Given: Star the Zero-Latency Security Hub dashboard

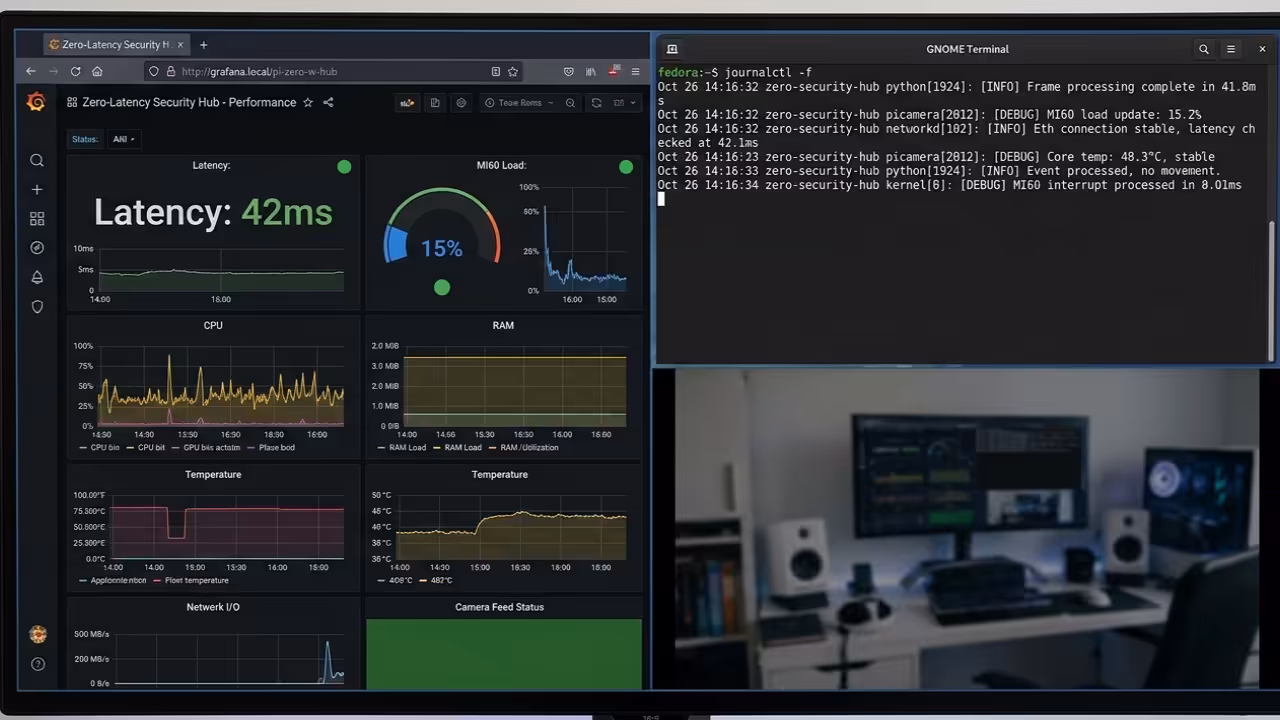Looking at the screenshot, I should coord(309,102).
